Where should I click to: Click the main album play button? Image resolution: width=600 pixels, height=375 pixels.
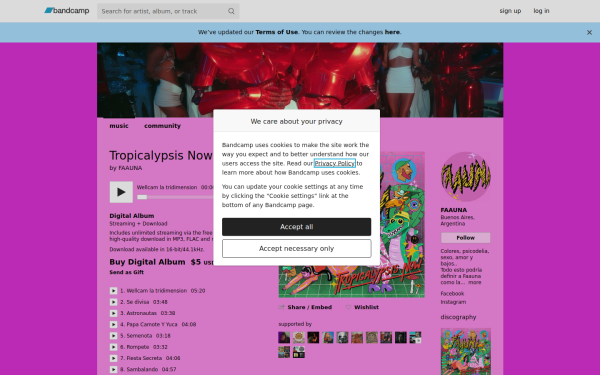click(x=121, y=192)
